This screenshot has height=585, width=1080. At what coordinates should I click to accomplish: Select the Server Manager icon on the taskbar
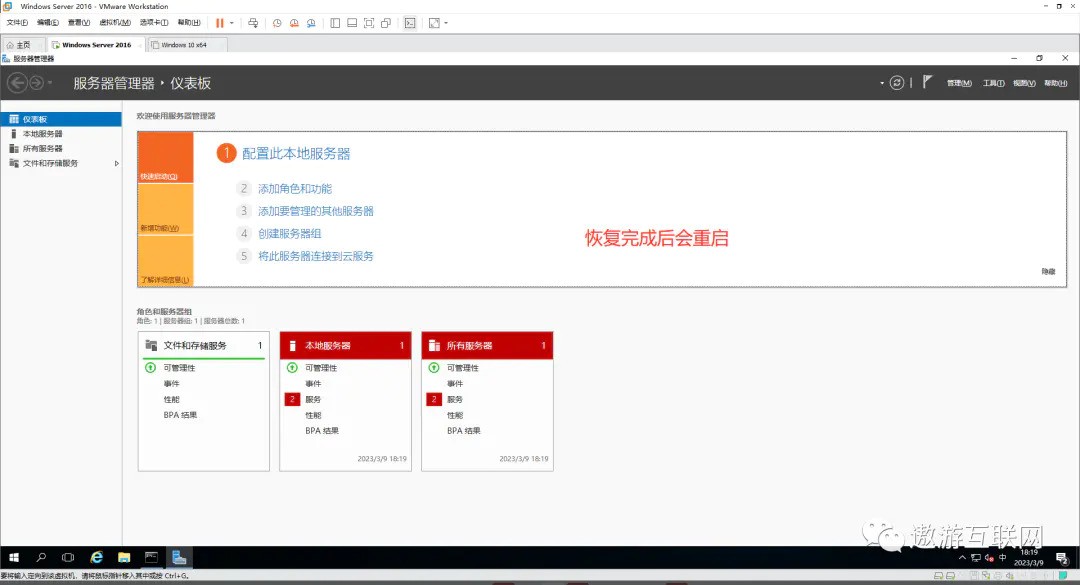[180, 557]
